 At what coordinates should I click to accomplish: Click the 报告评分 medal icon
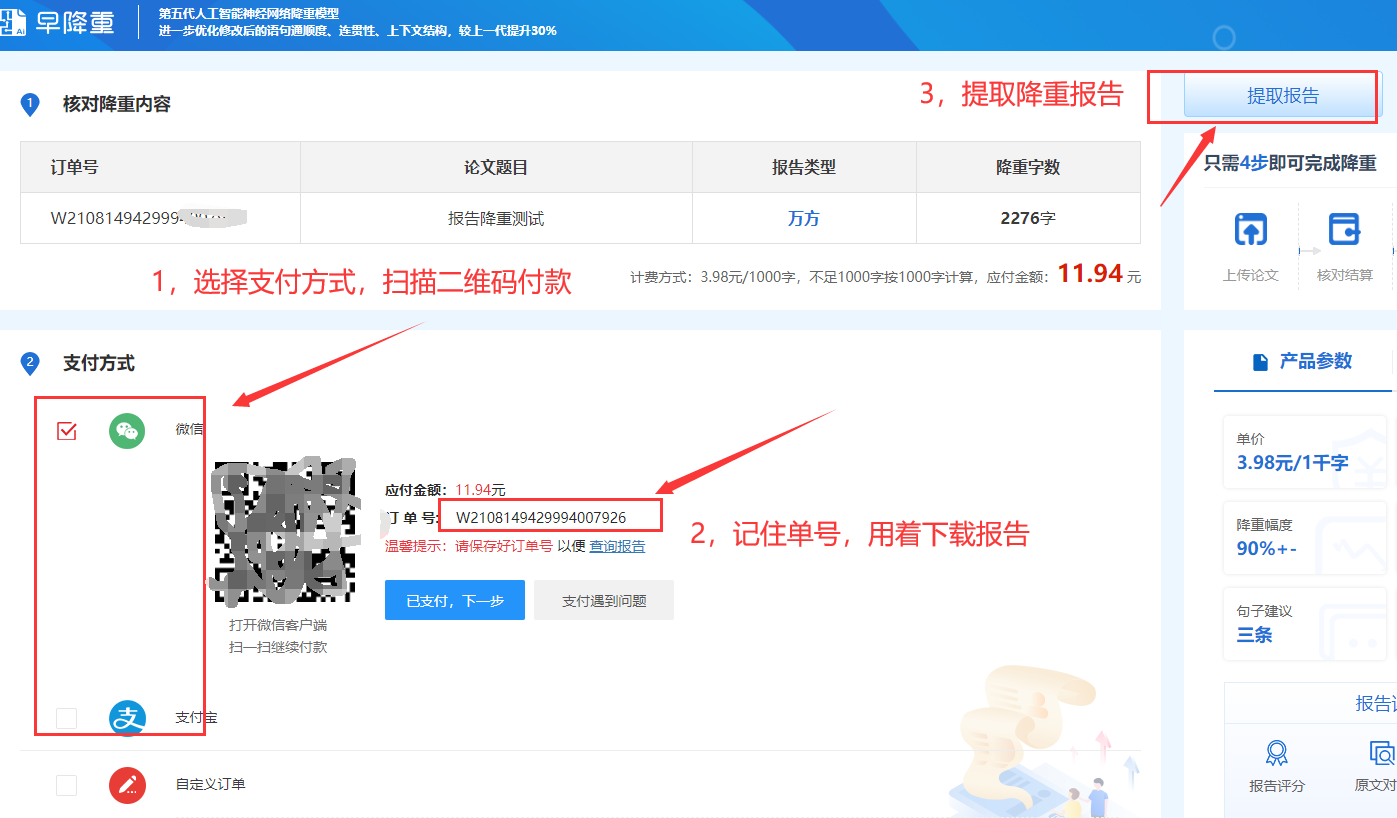click(1276, 753)
